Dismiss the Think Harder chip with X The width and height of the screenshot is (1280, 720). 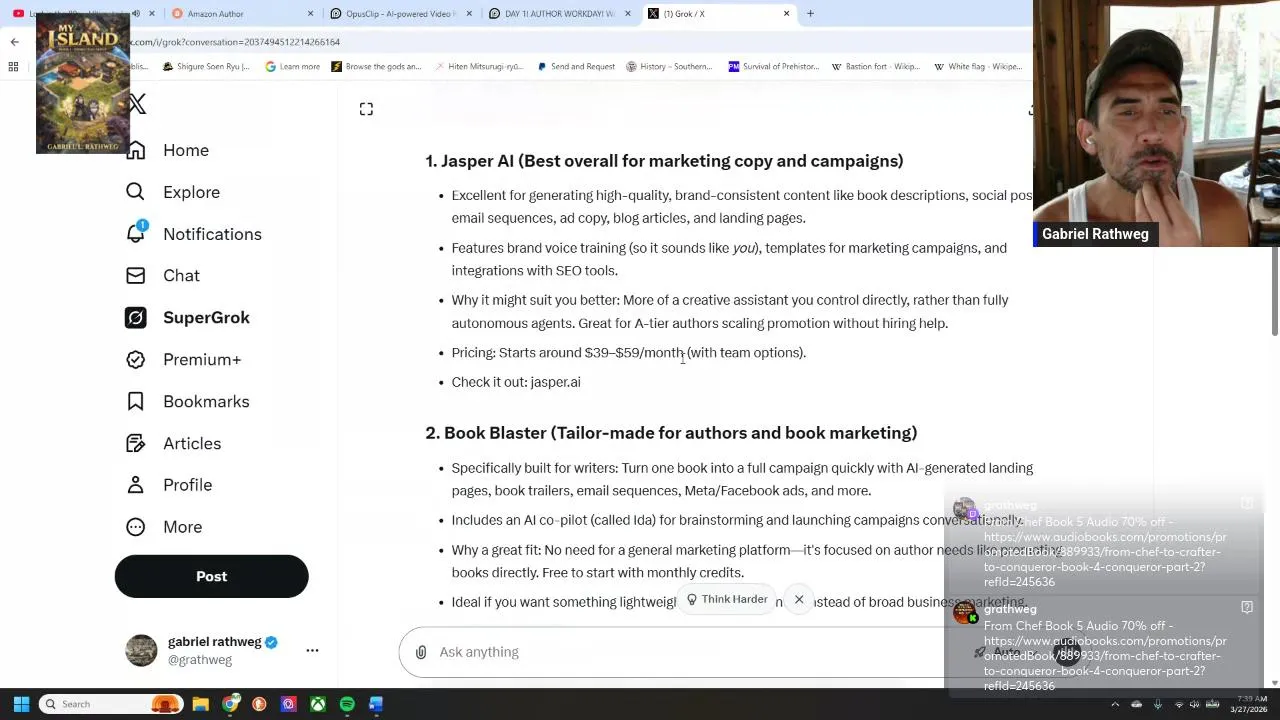799,600
